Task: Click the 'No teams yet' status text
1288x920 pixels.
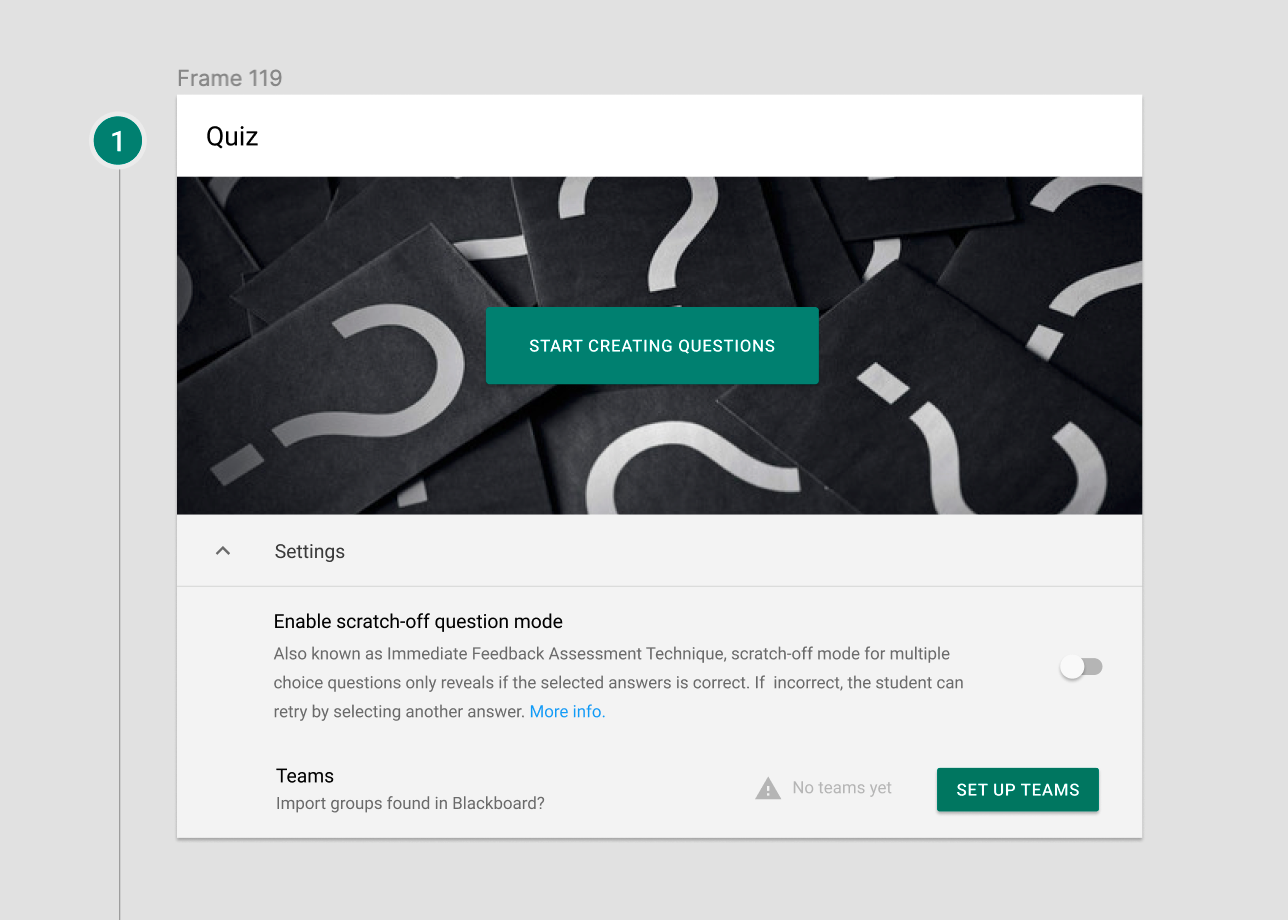Action: tap(841, 788)
